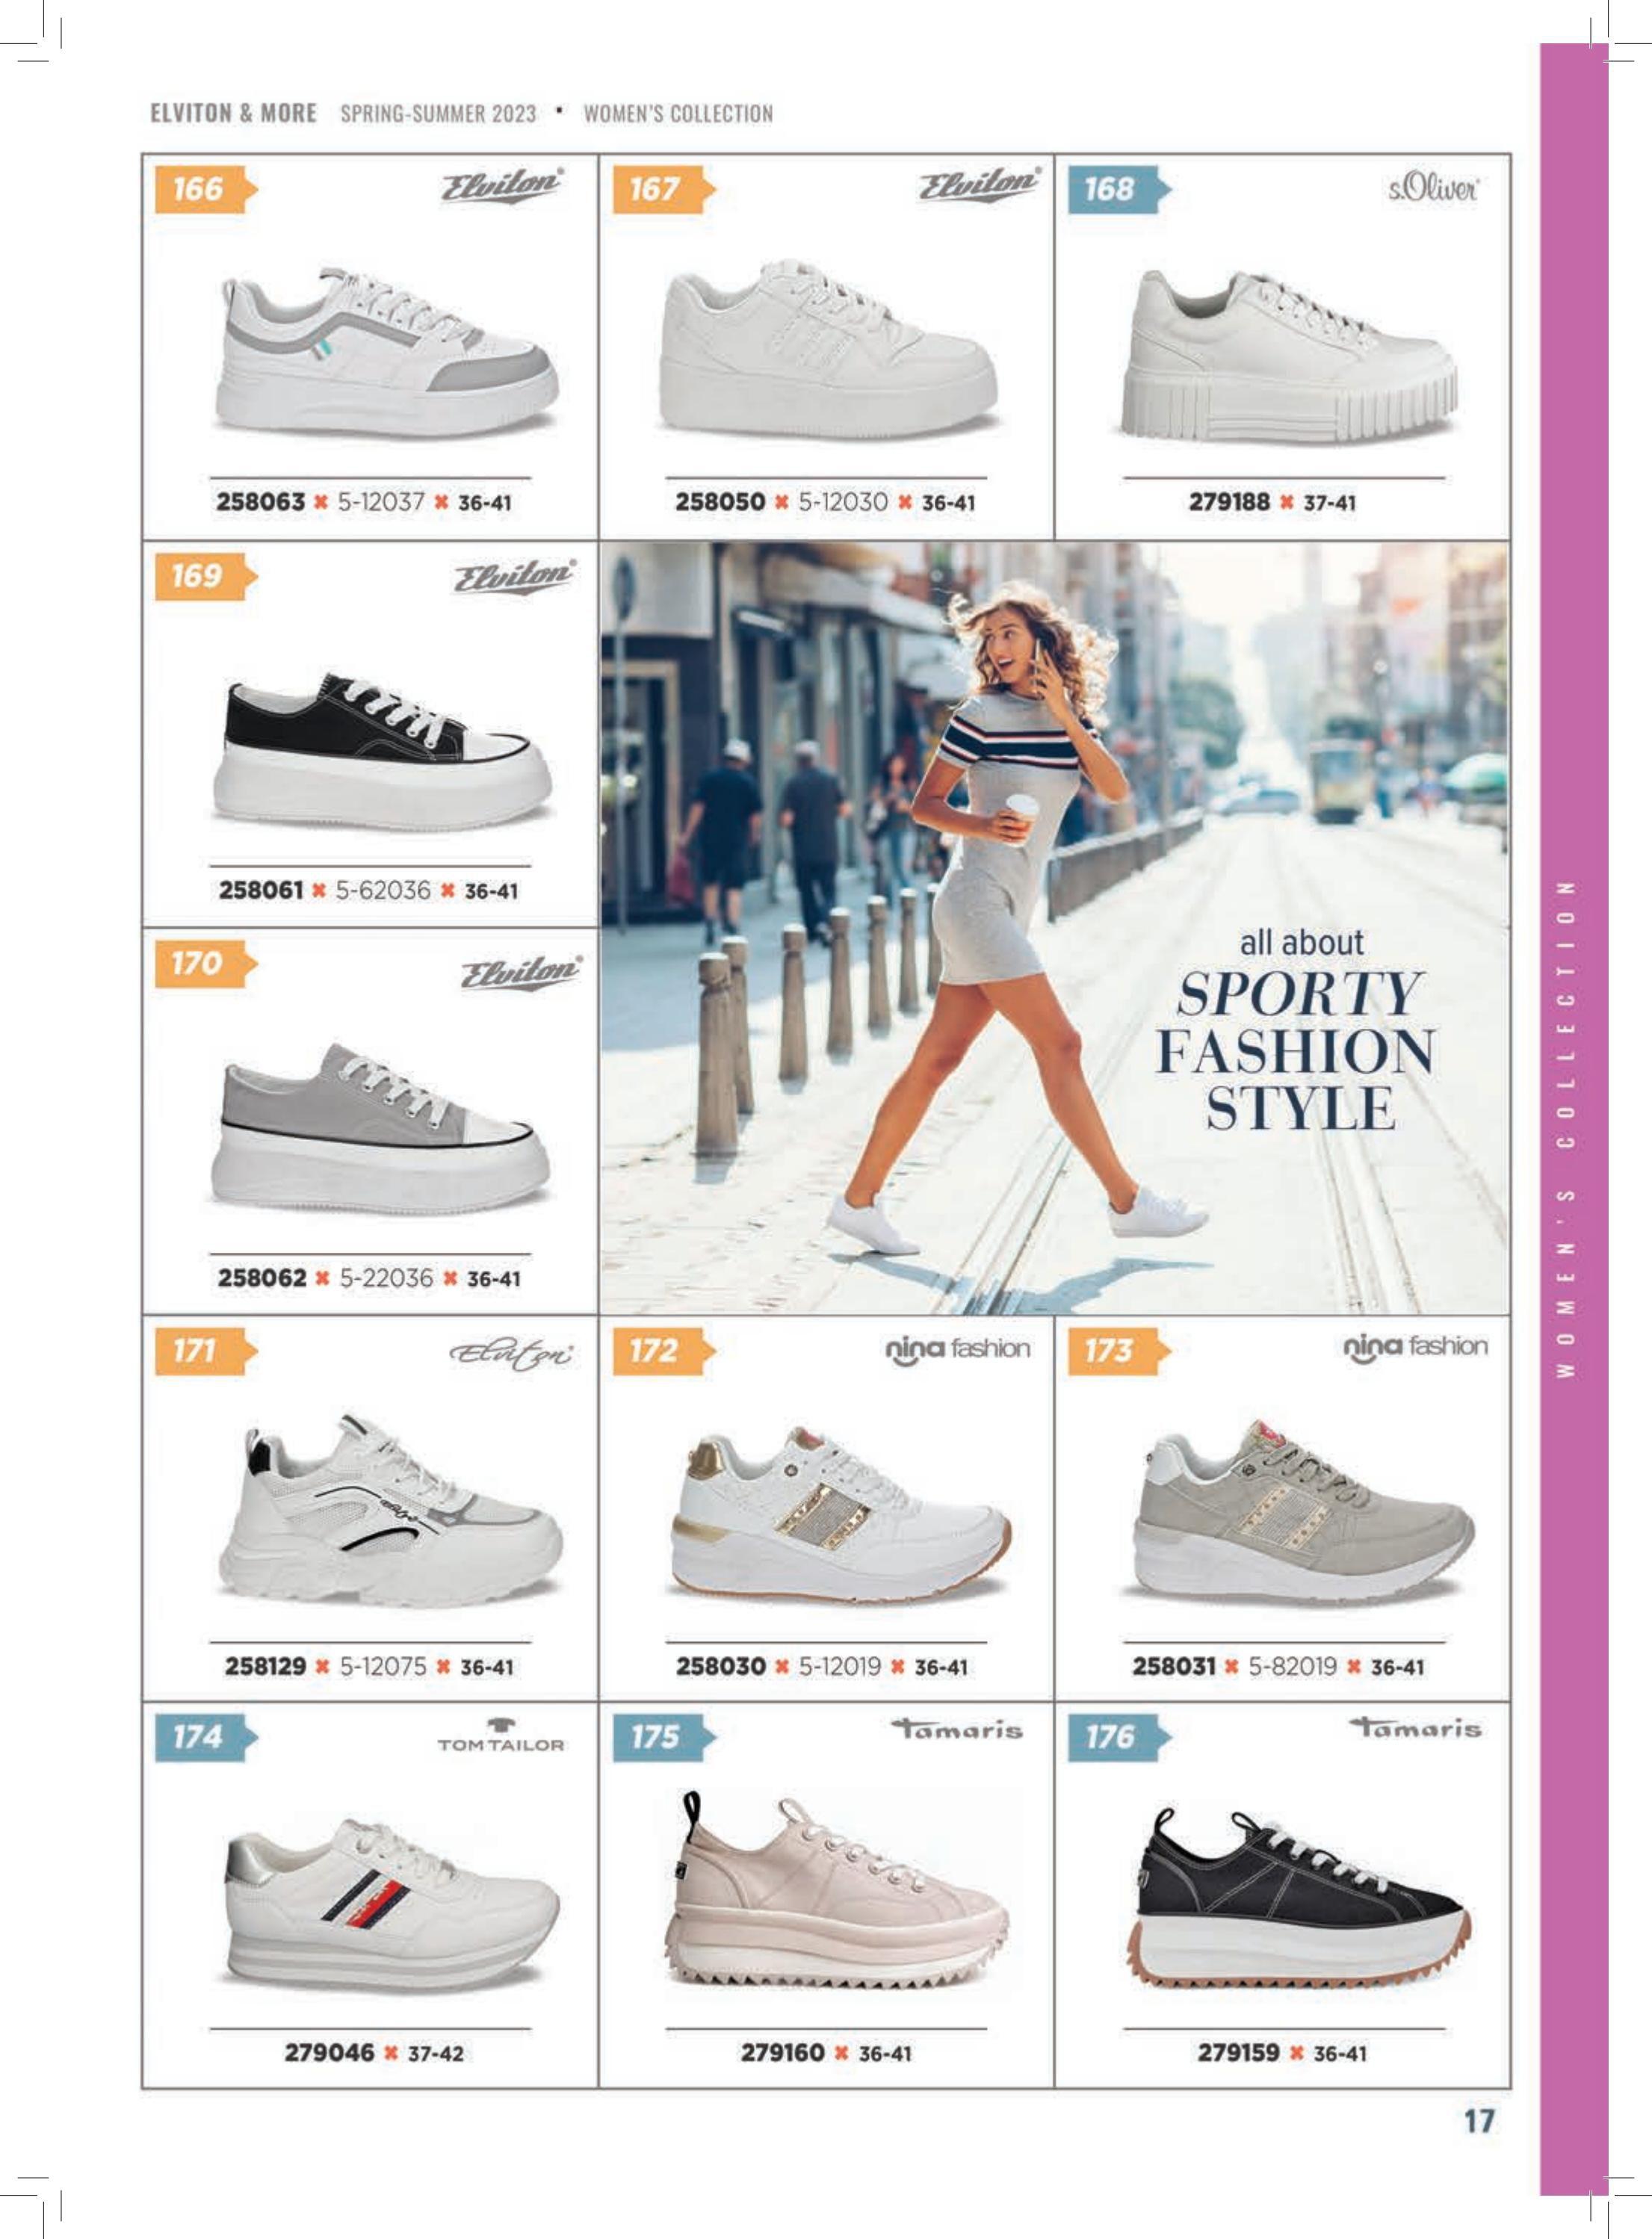This screenshot has height=2239, width=1652.
Task: Select the orange 171 number tag
Action: coord(206,1350)
